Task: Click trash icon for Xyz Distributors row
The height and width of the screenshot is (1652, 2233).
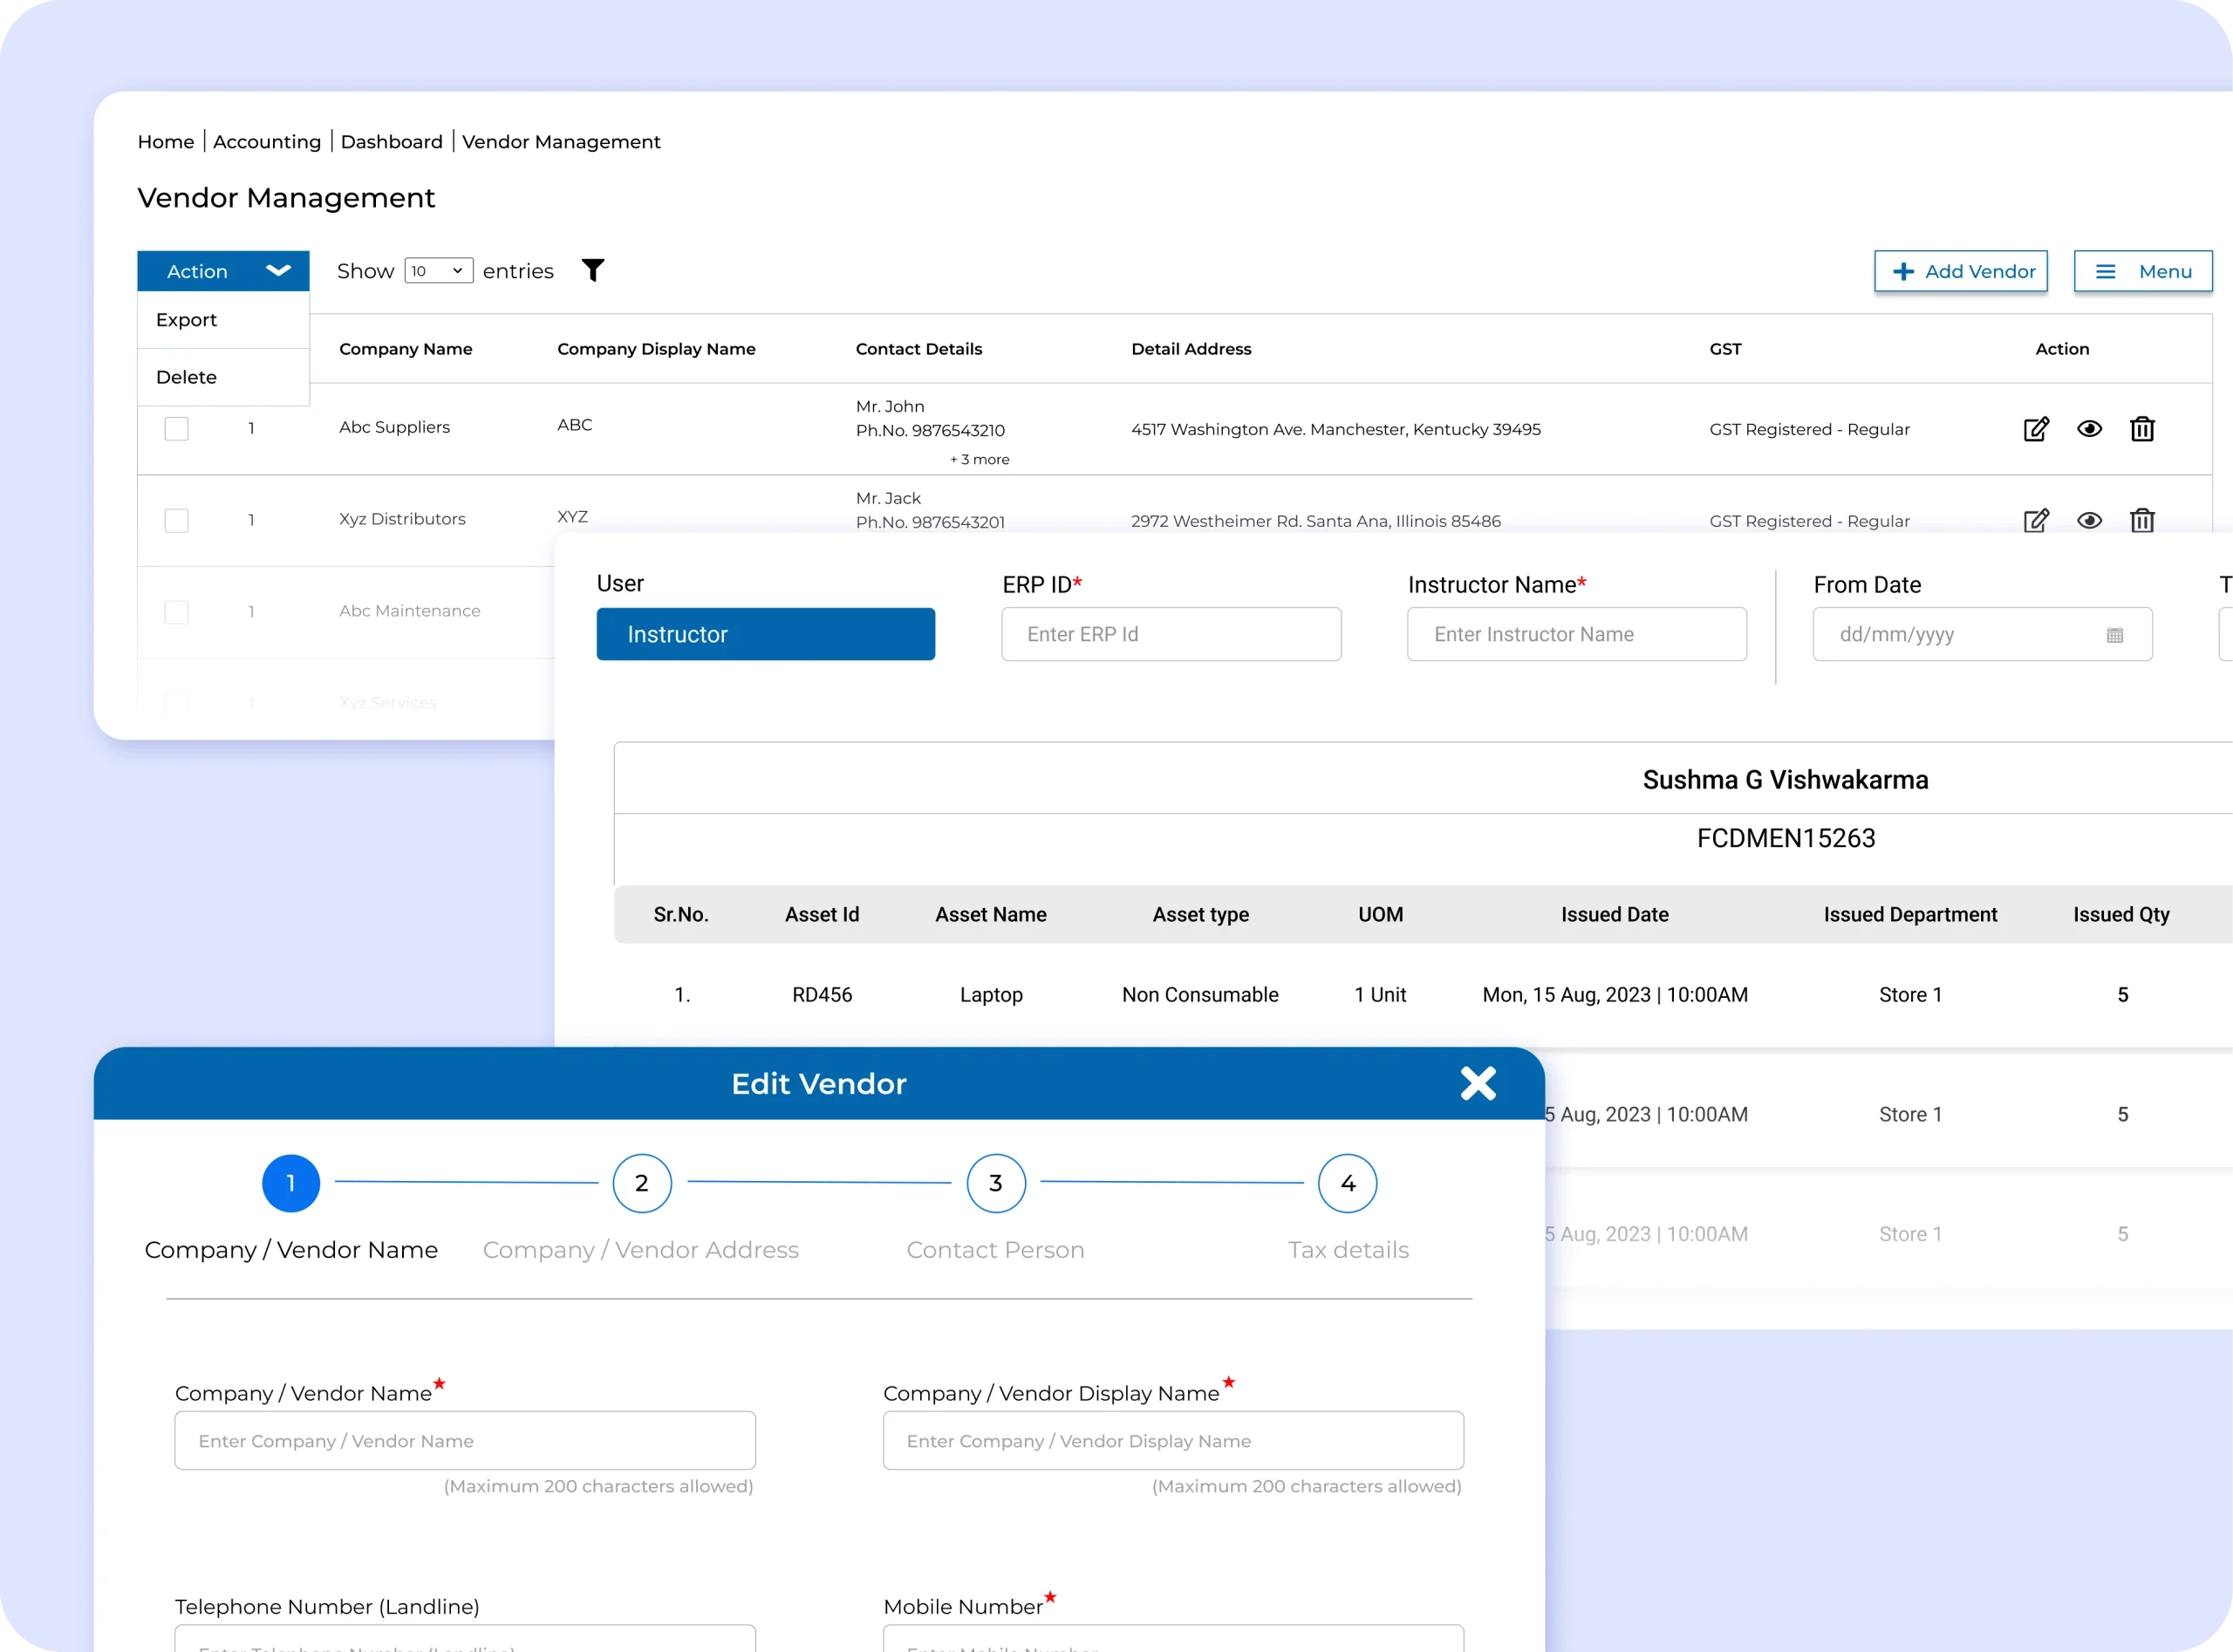Action: pos(2142,520)
